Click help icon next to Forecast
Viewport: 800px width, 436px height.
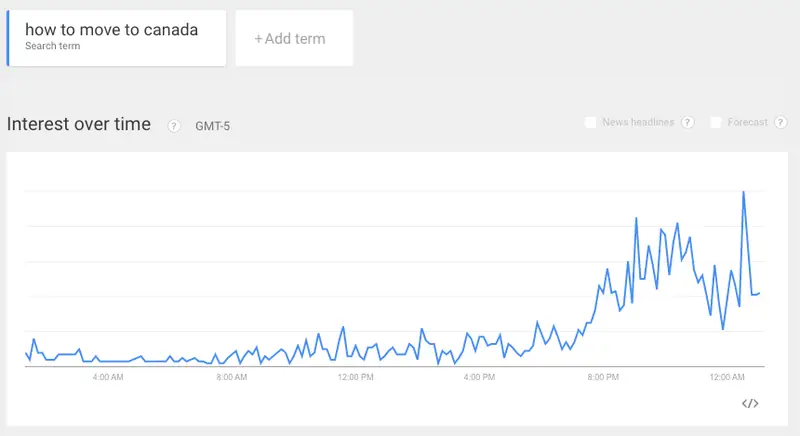[x=781, y=122]
